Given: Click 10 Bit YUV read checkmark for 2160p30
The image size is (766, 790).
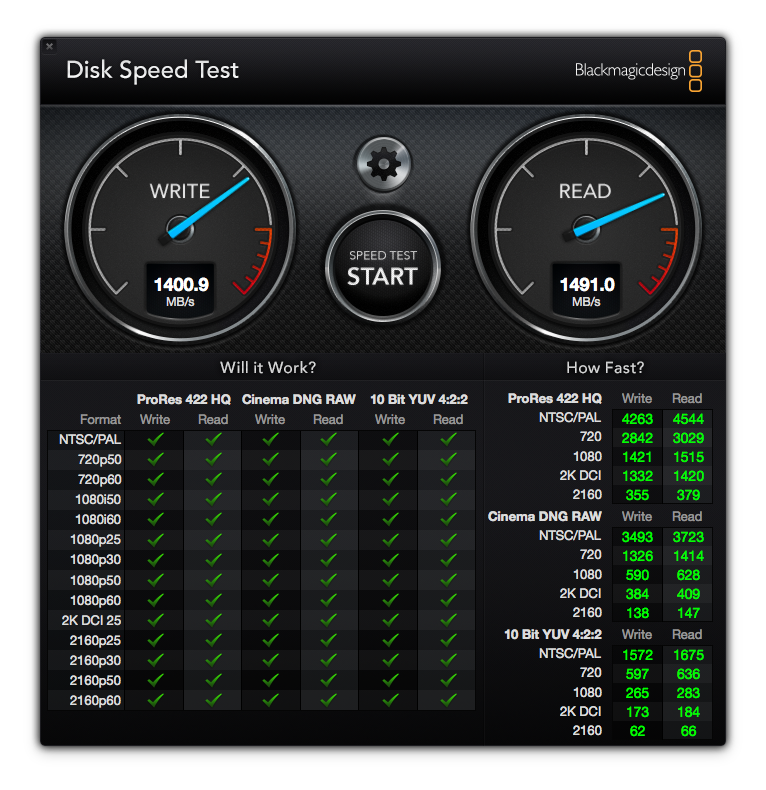Looking at the screenshot, I should 448,660.
